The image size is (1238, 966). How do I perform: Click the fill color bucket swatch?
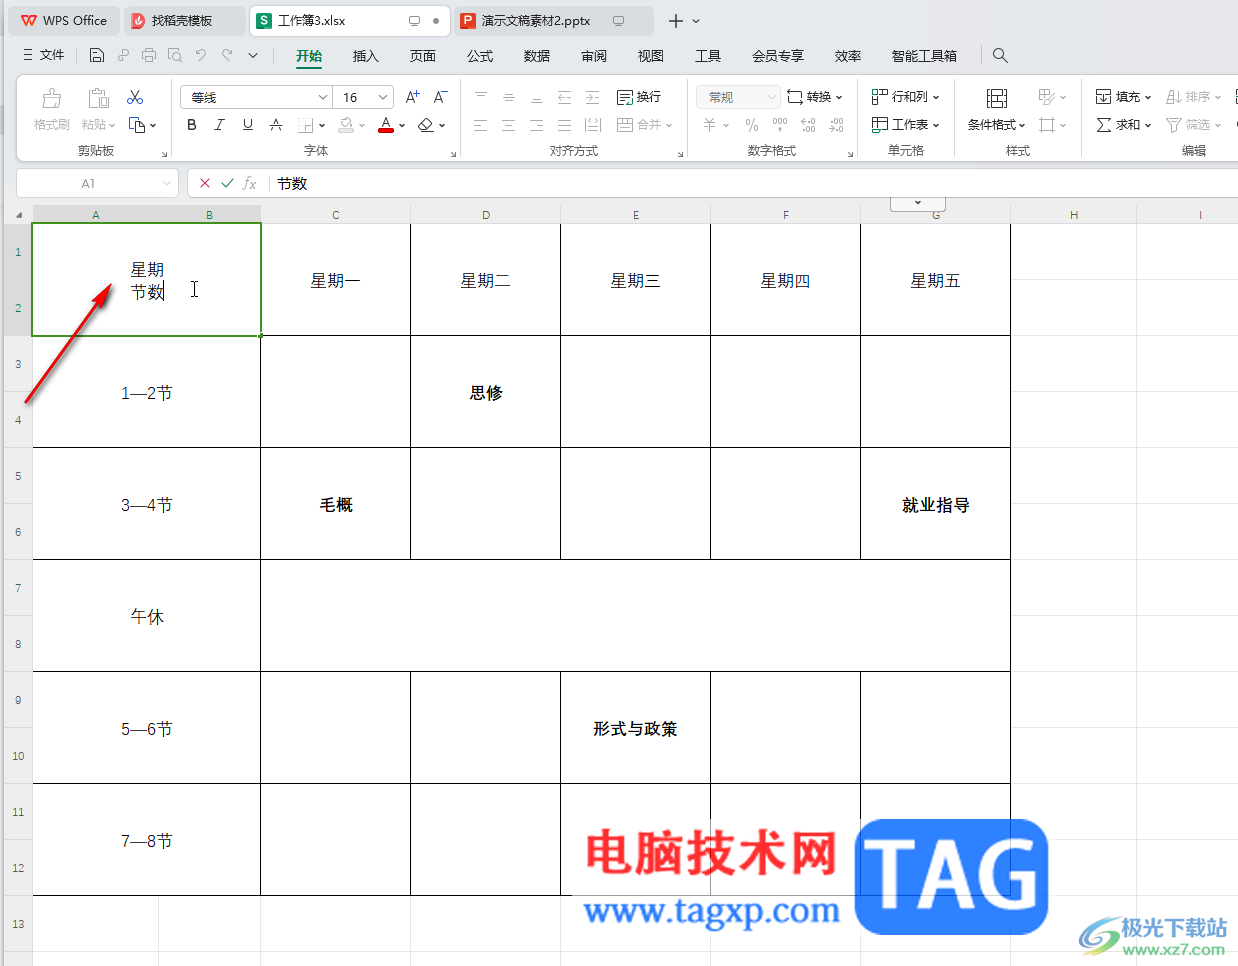tap(346, 125)
